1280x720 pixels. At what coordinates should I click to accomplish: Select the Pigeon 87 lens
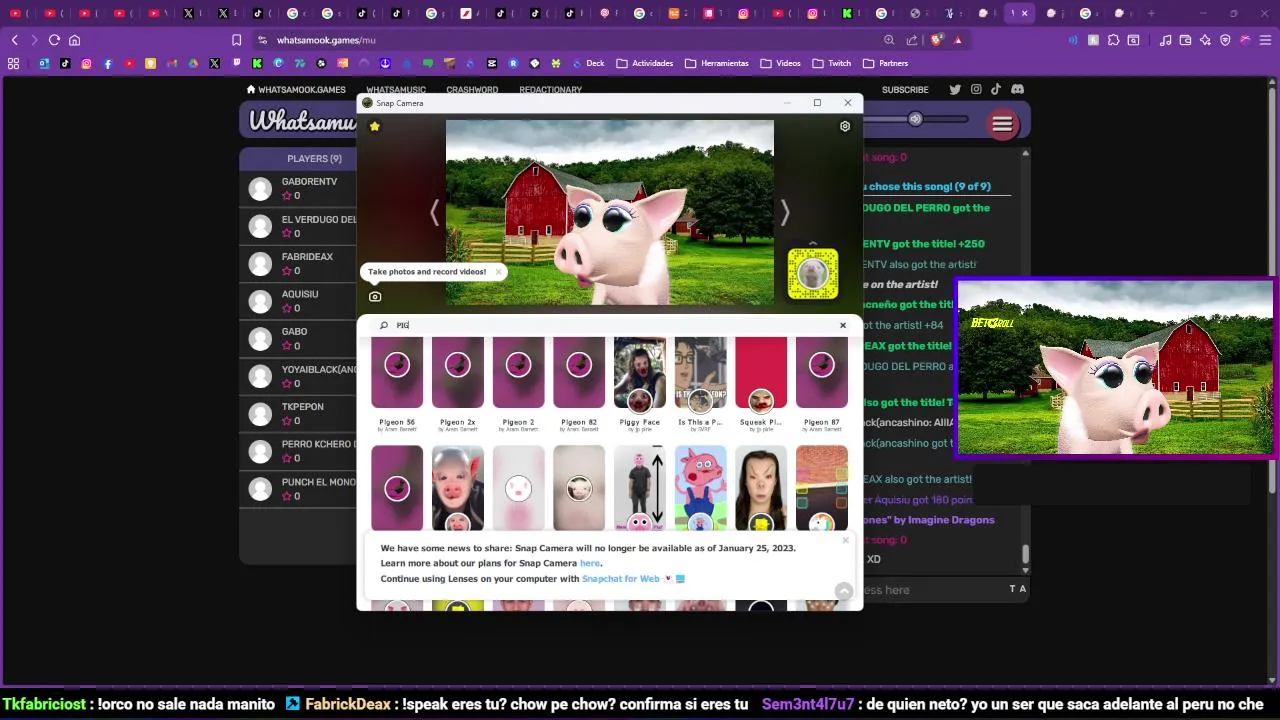point(822,384)
